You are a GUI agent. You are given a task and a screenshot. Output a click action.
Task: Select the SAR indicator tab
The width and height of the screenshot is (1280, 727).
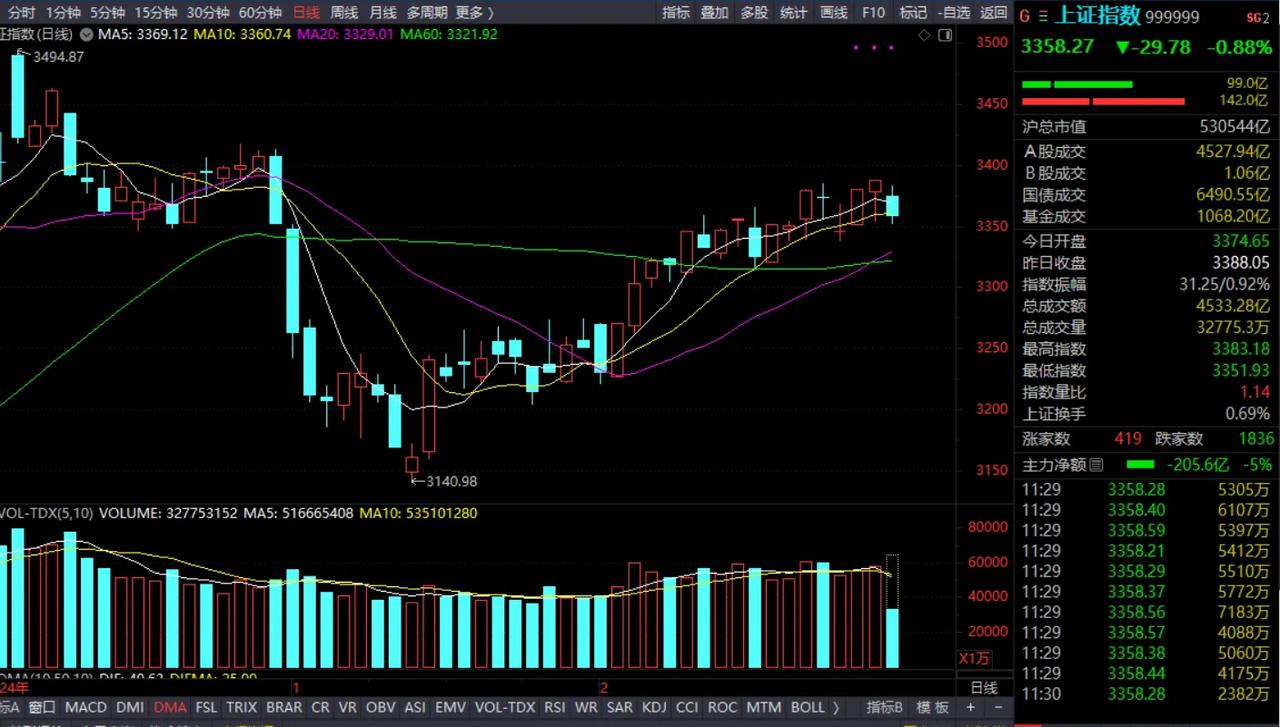620,707
